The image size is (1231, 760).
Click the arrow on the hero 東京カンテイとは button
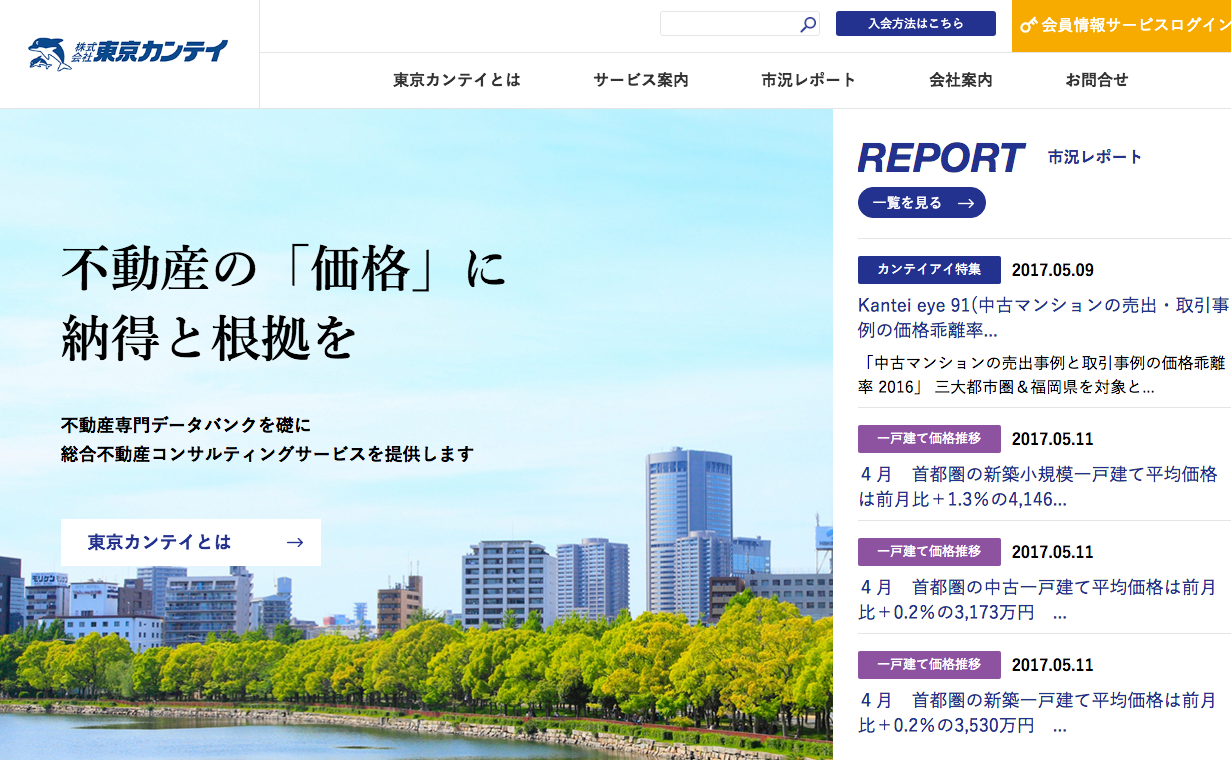tap(294, 542)
